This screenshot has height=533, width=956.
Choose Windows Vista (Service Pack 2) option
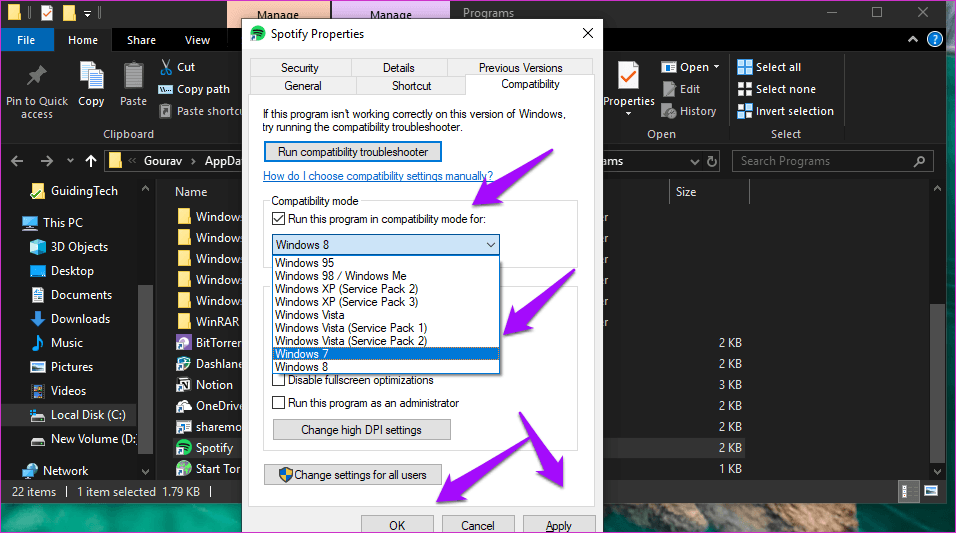click(x=385, y=341)
